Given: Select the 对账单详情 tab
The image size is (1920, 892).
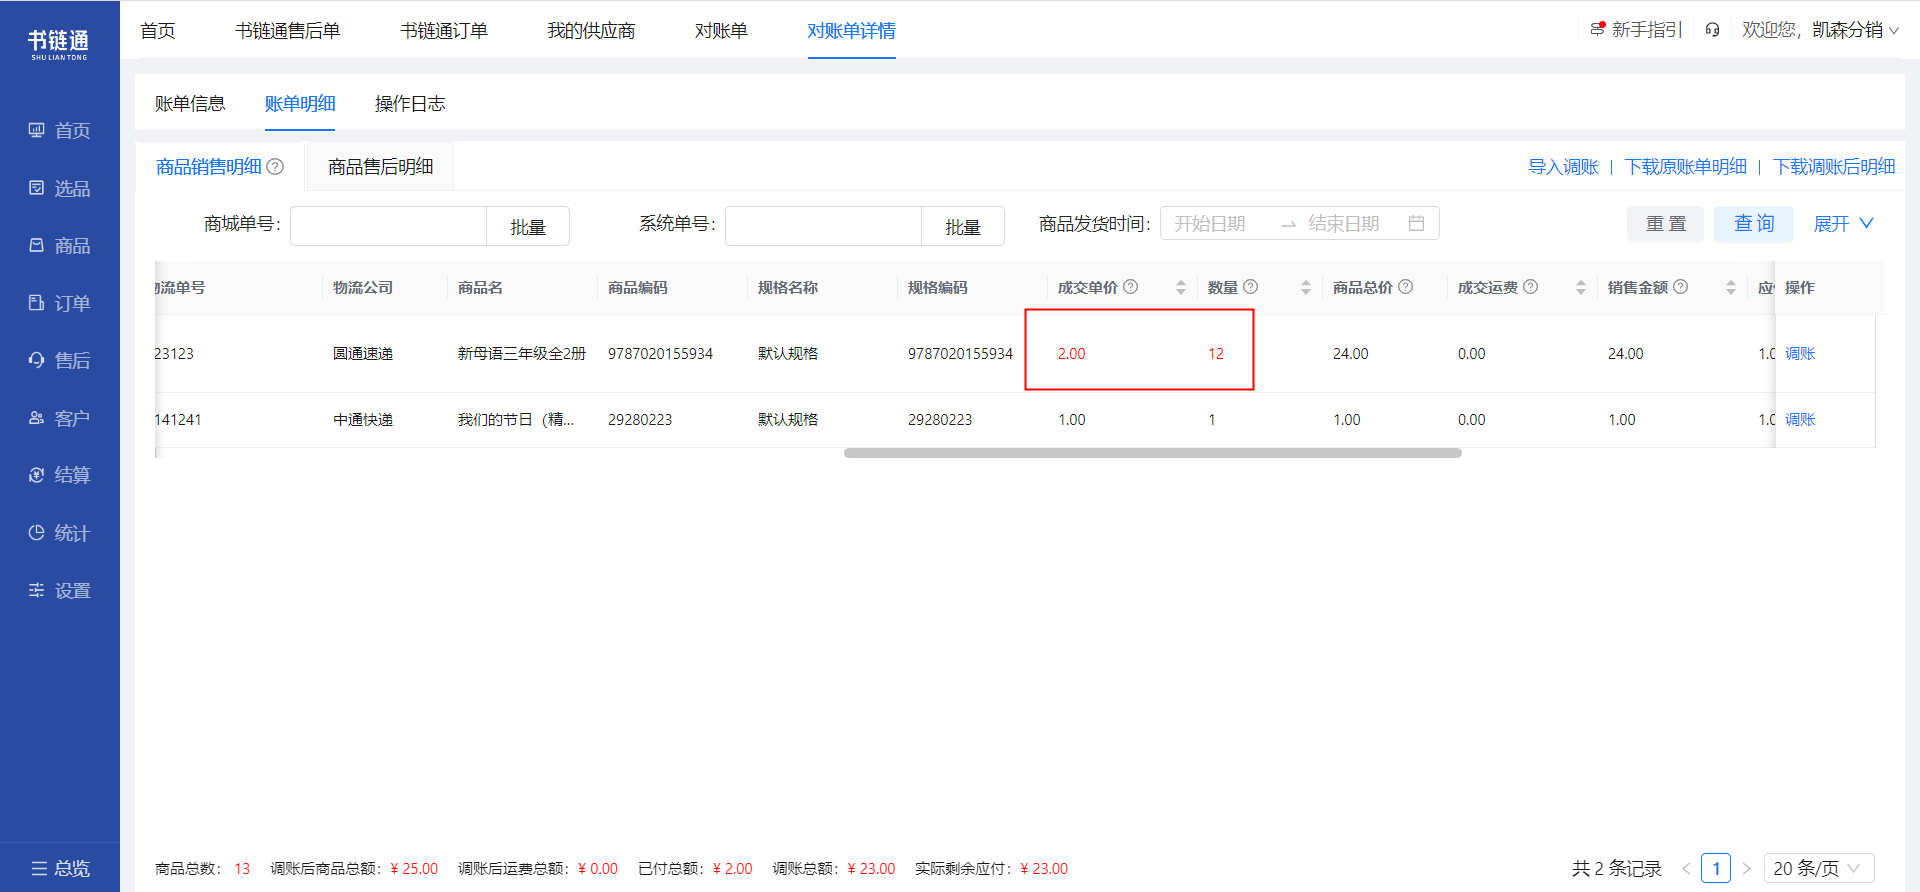Looking at the screenshot, I should coord(851,31).
